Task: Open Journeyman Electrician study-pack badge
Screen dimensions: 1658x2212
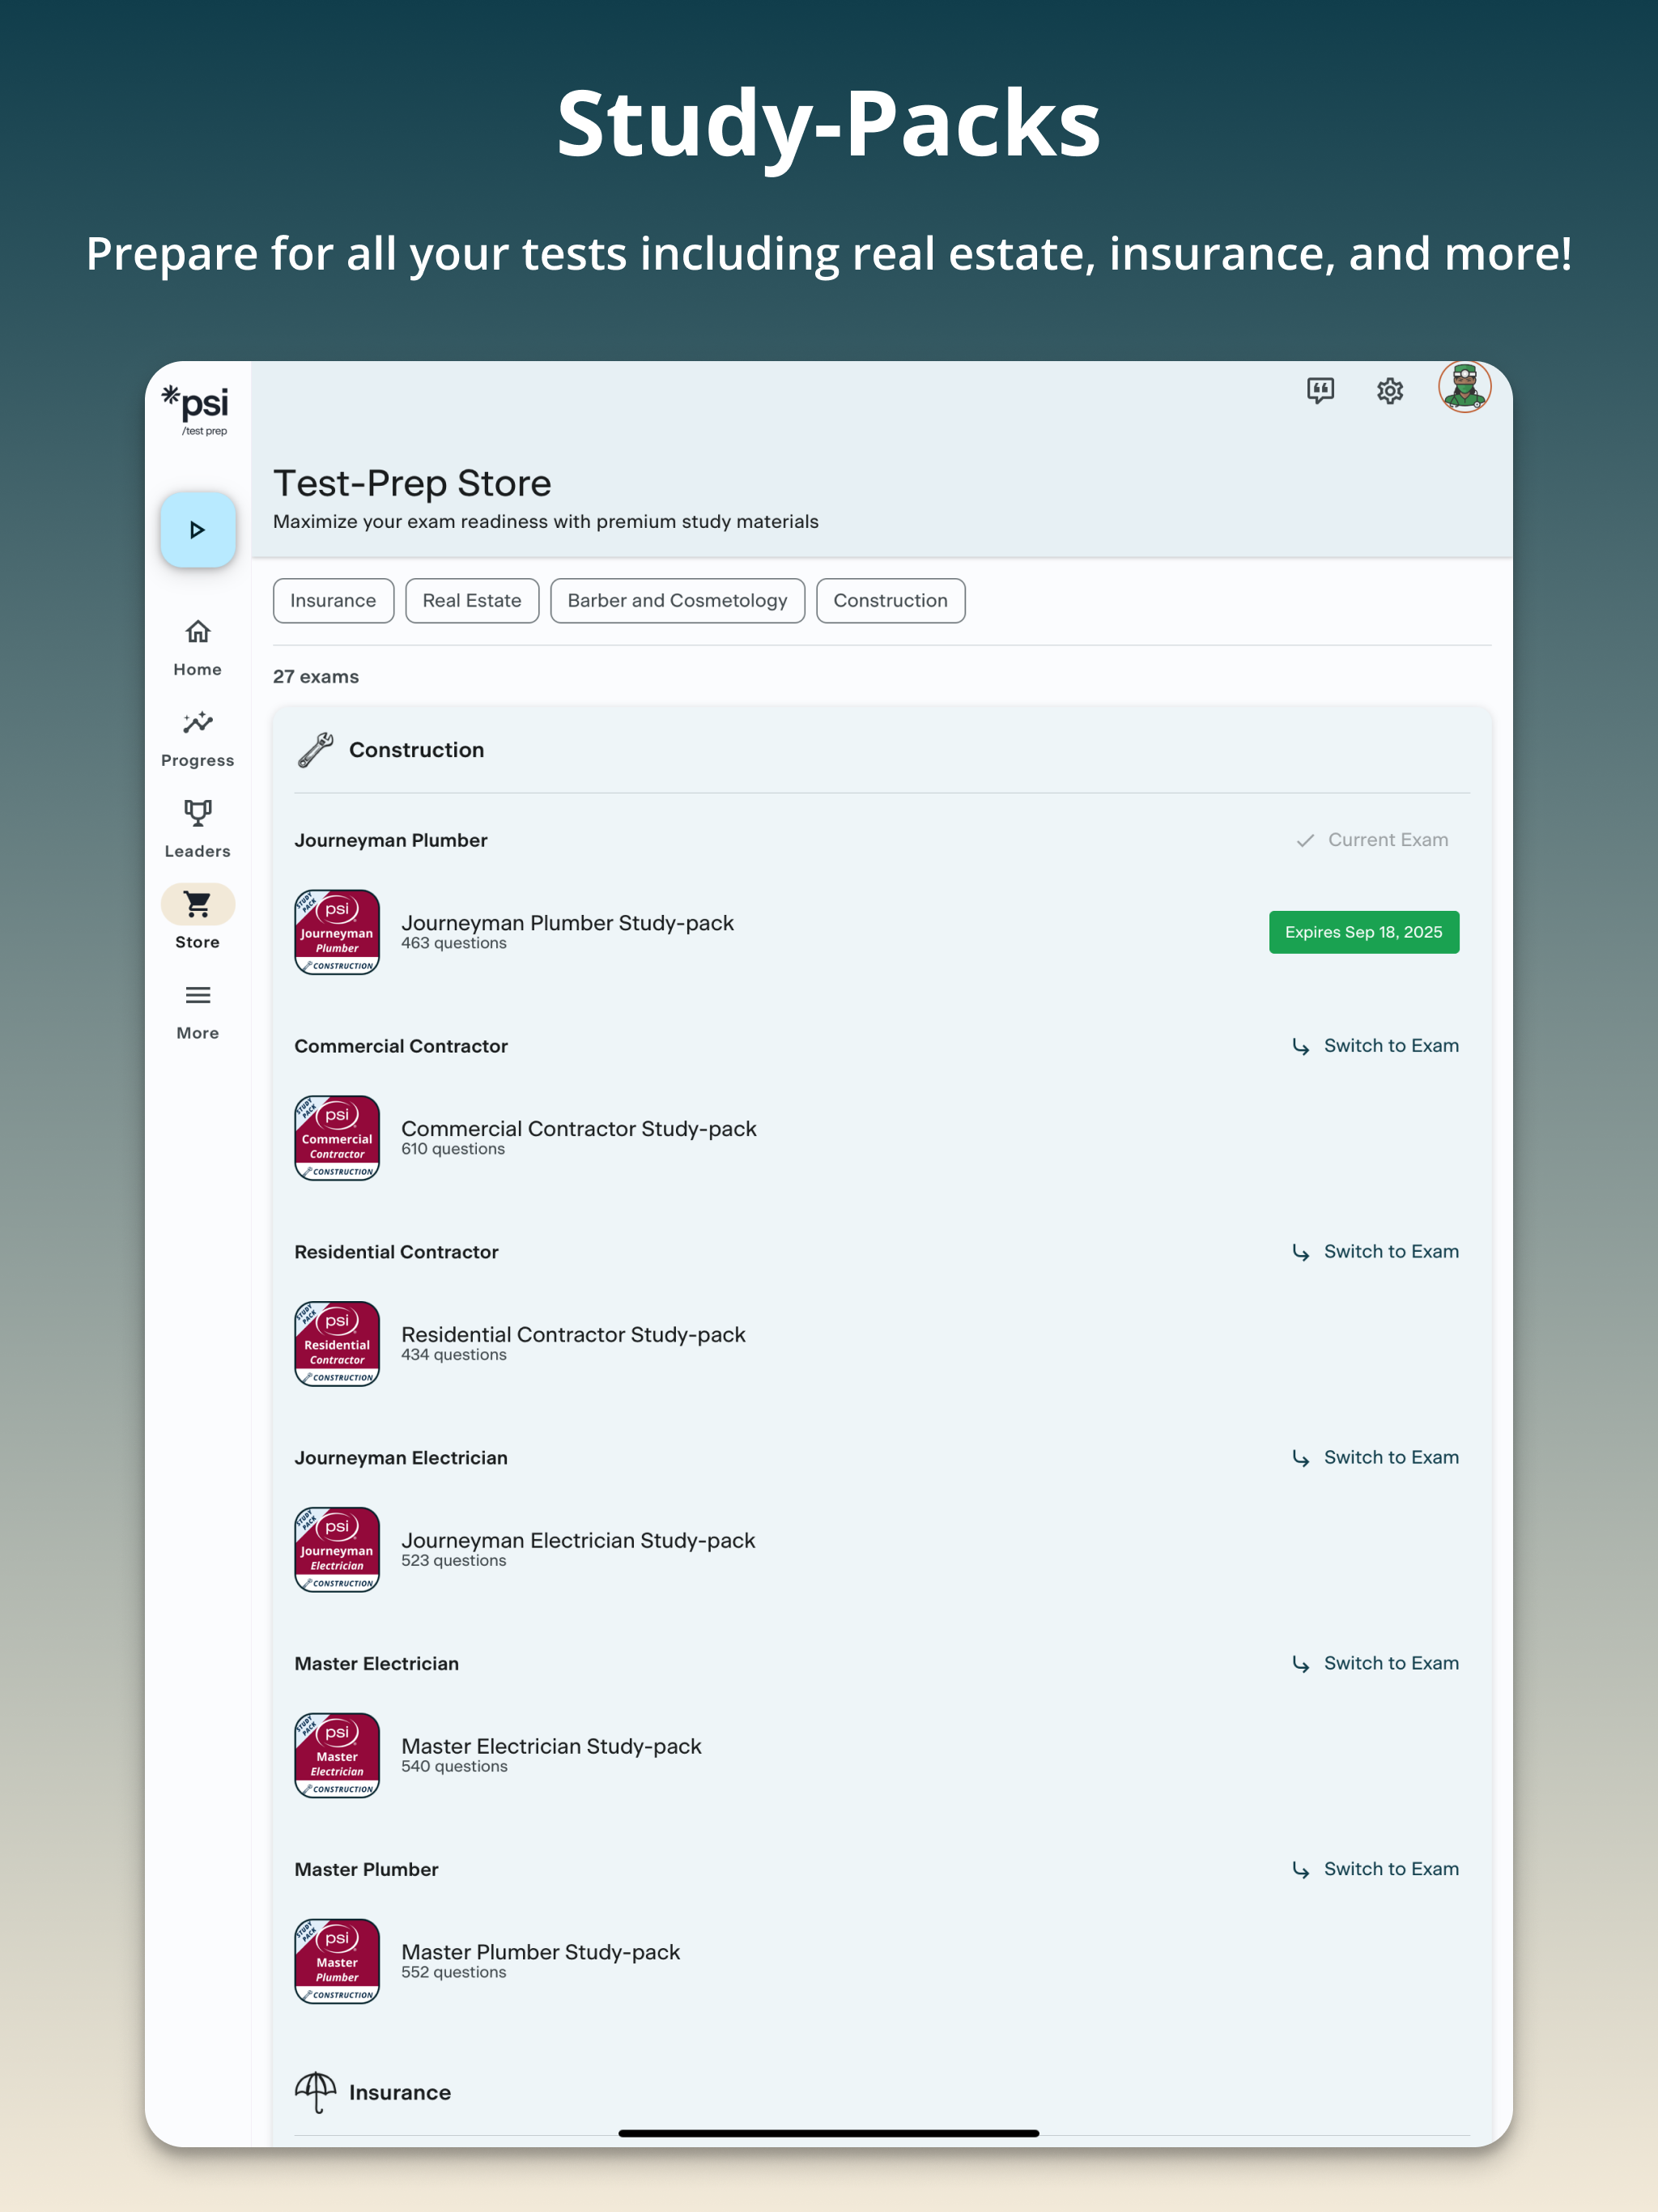Action: pyautogui.click(x=337, y=1550)
